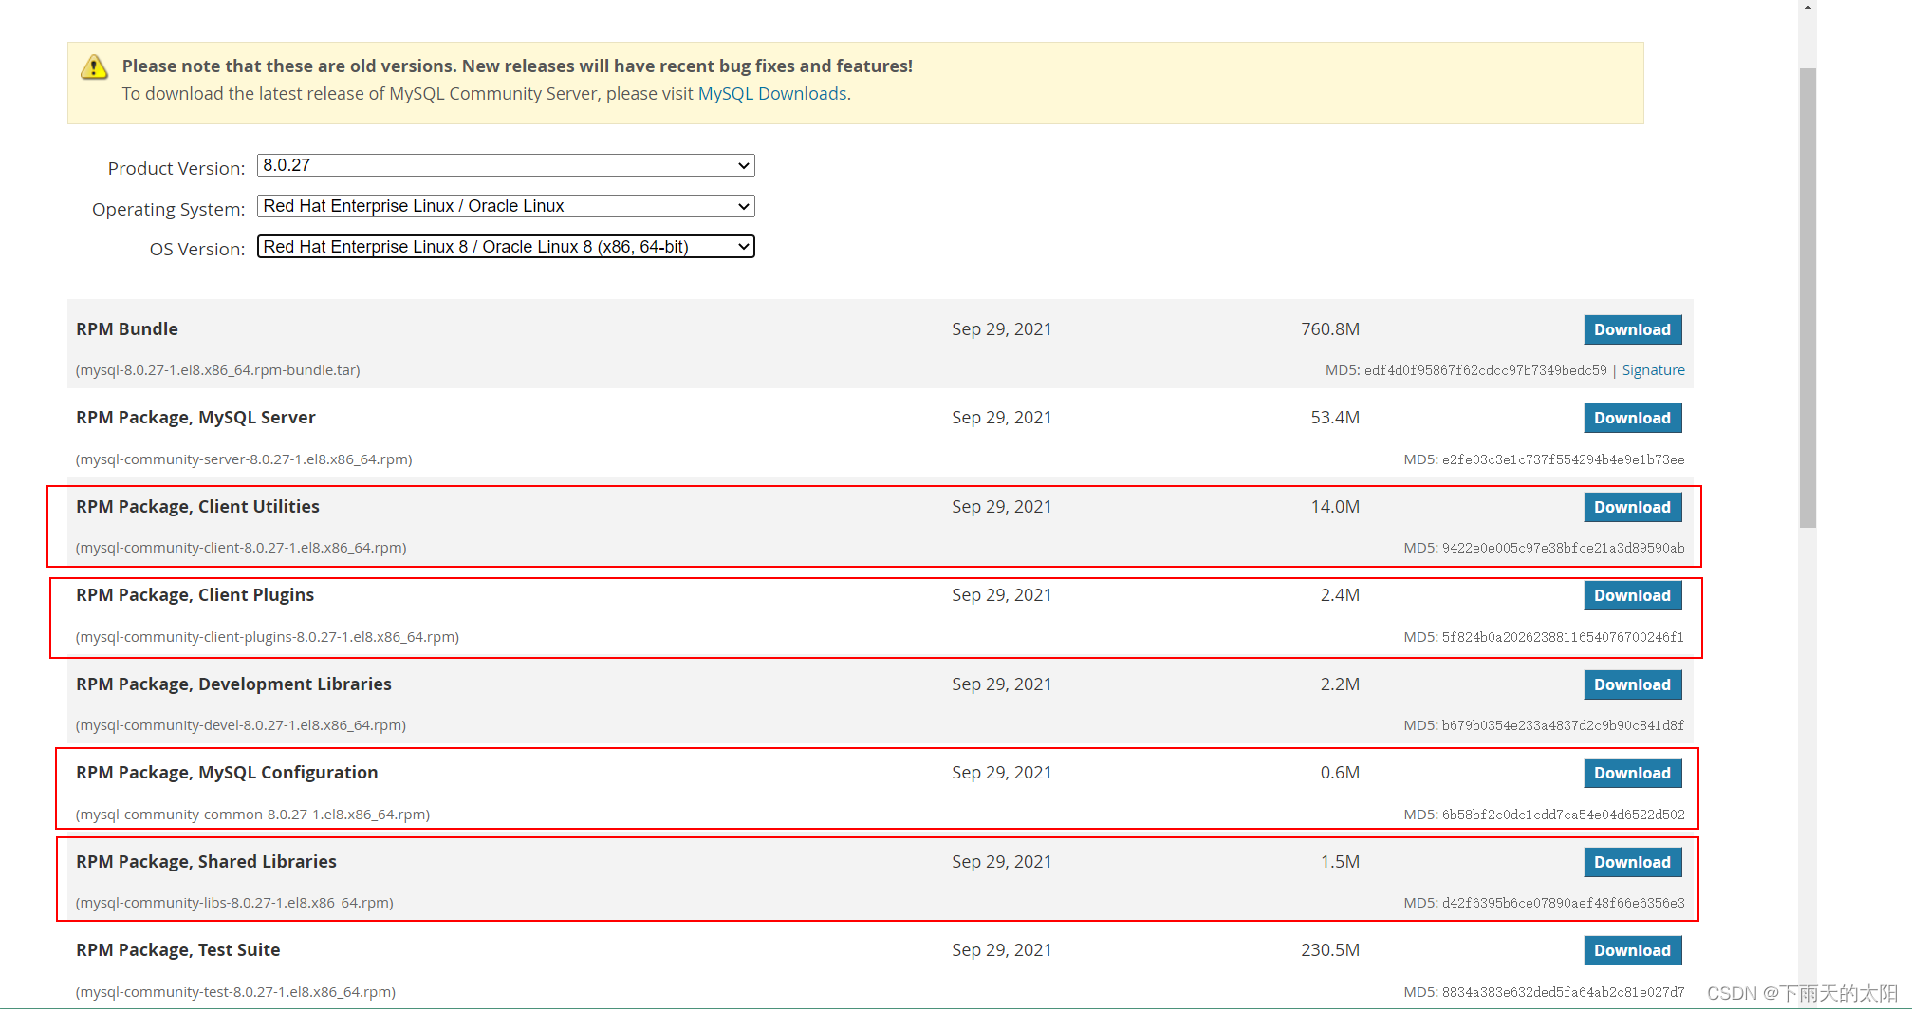Click the Operating System label
The width and height of the screenshot is (1912, 1012).
point(168,209)
